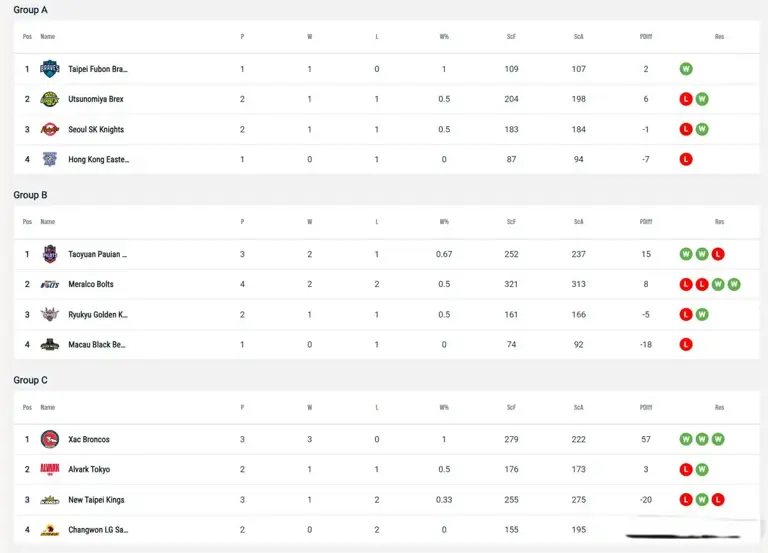Image resolution: width=768 pixels, height=553 pixels.
Task: Click the Hong Kong Eastern team logo
Action: tap(50, 159)
